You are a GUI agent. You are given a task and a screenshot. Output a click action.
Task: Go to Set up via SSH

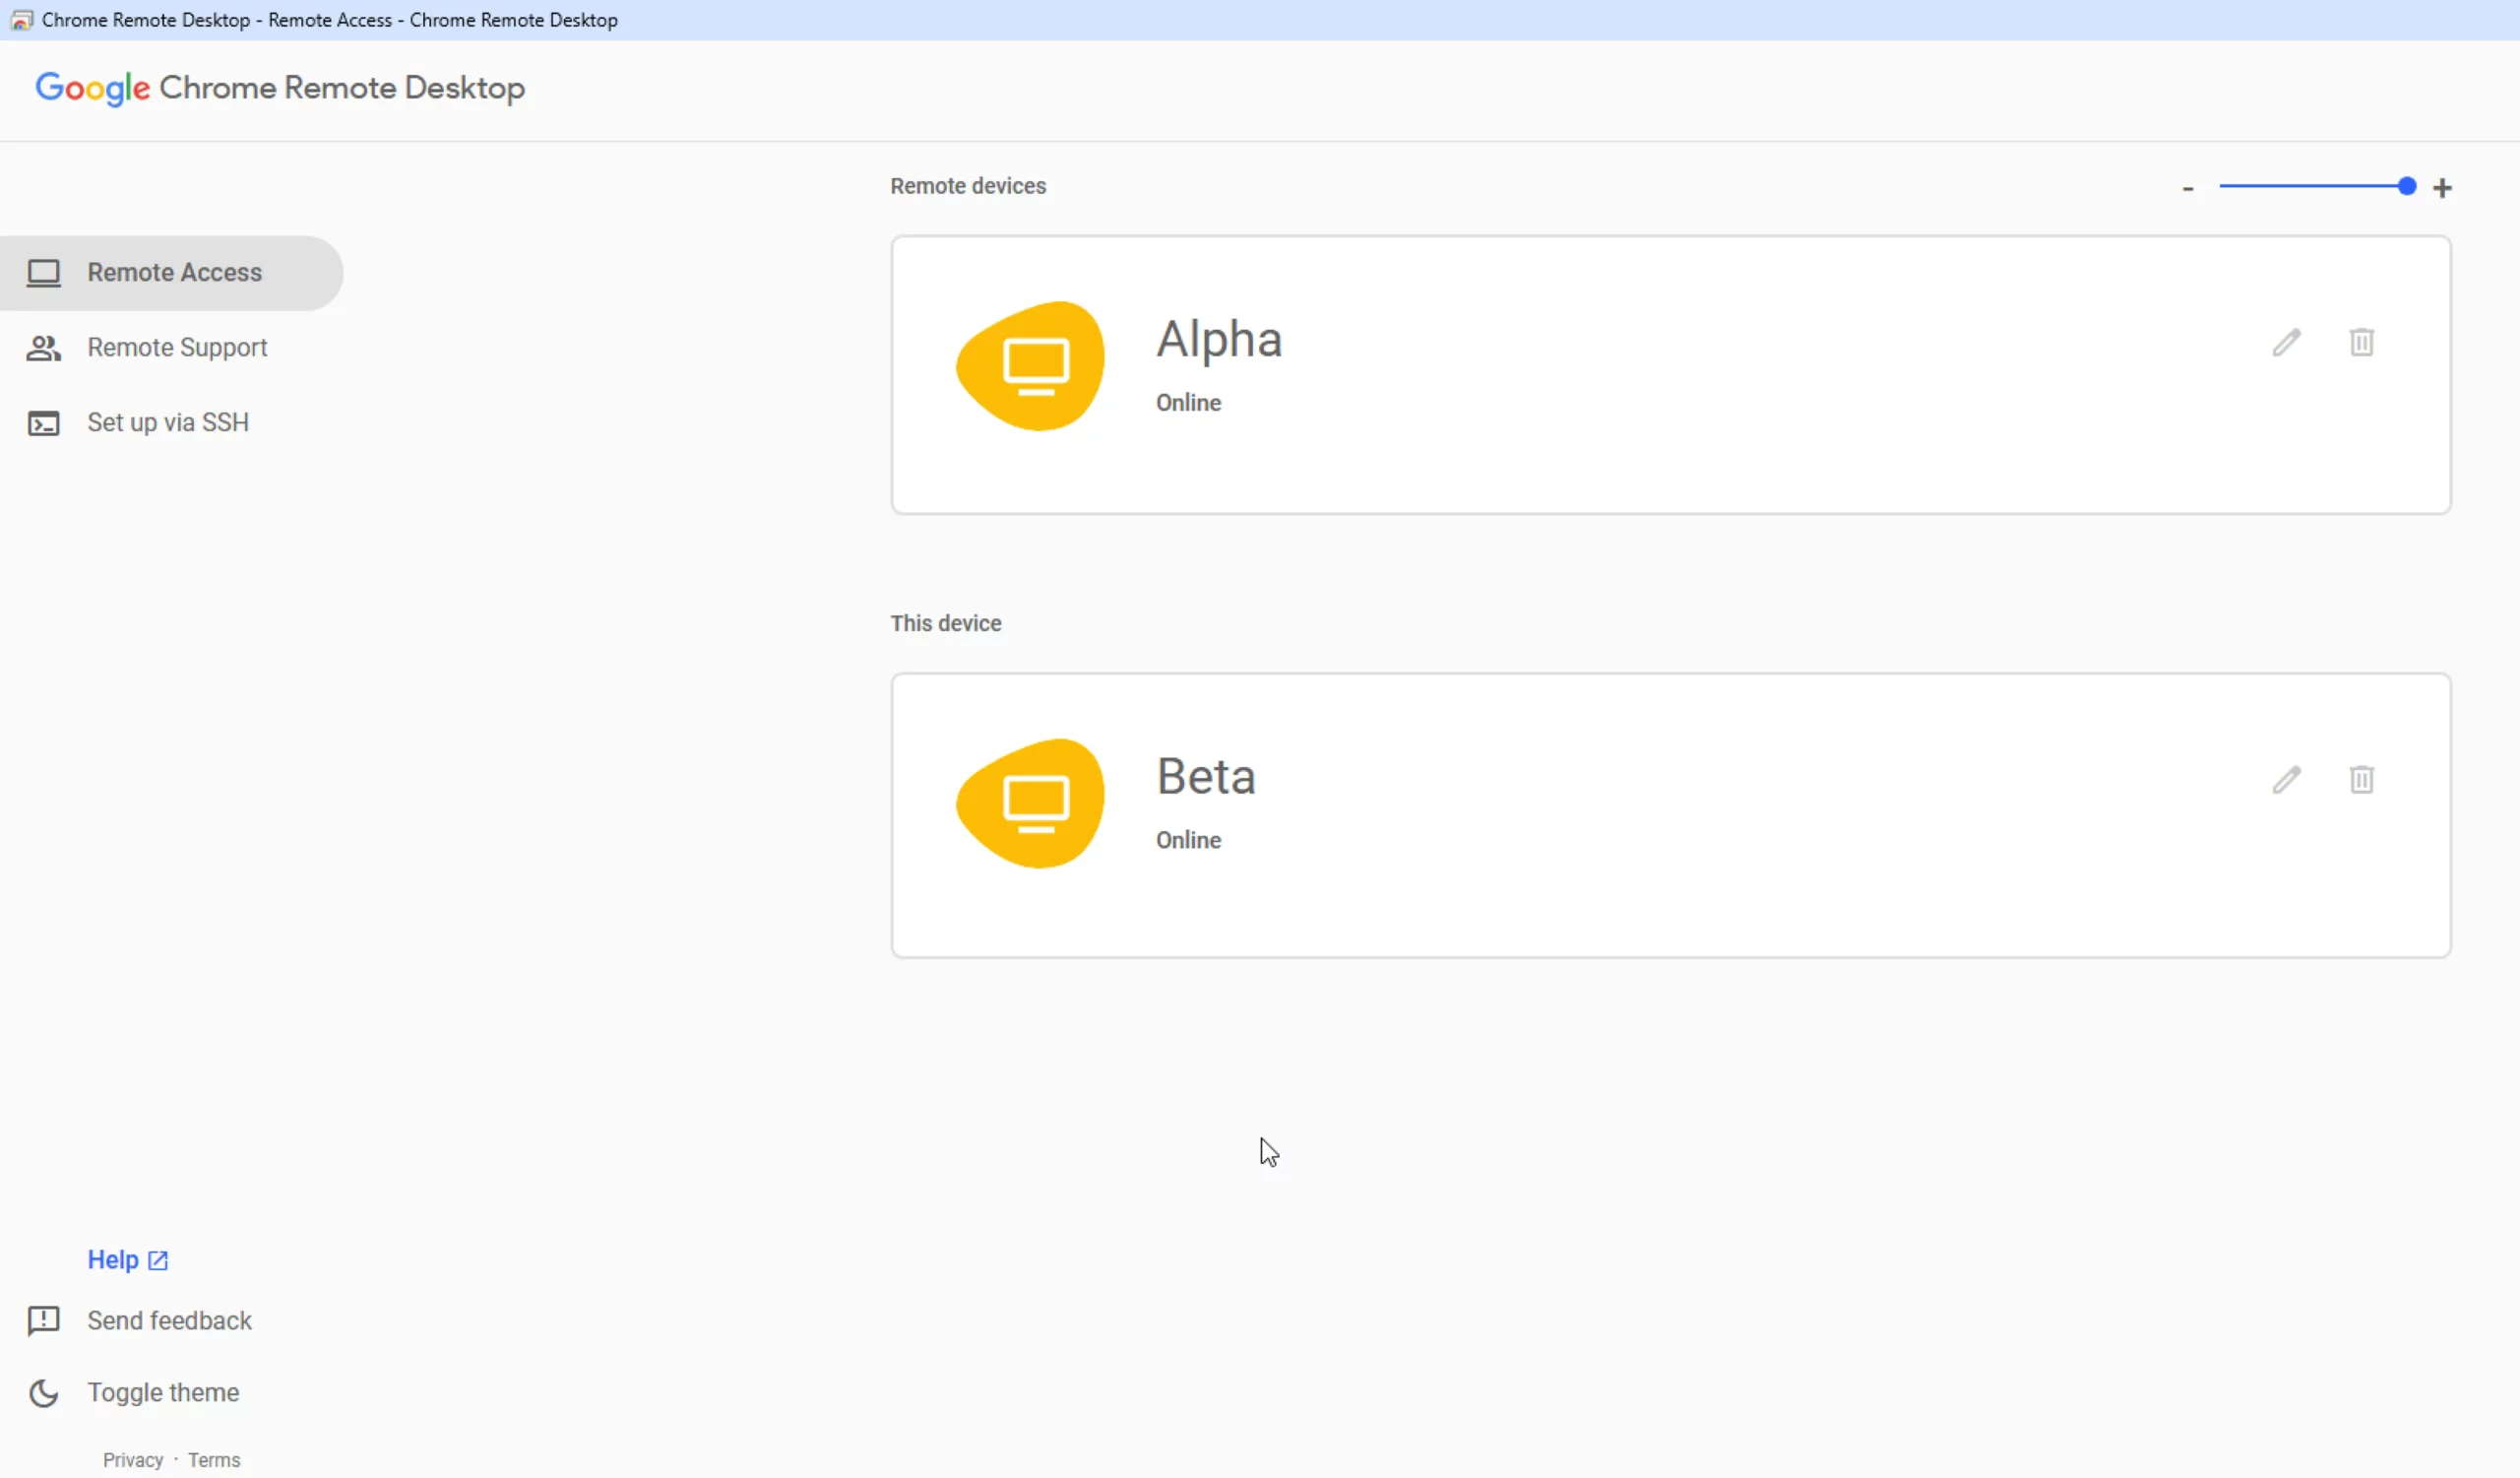pos(168,423)
